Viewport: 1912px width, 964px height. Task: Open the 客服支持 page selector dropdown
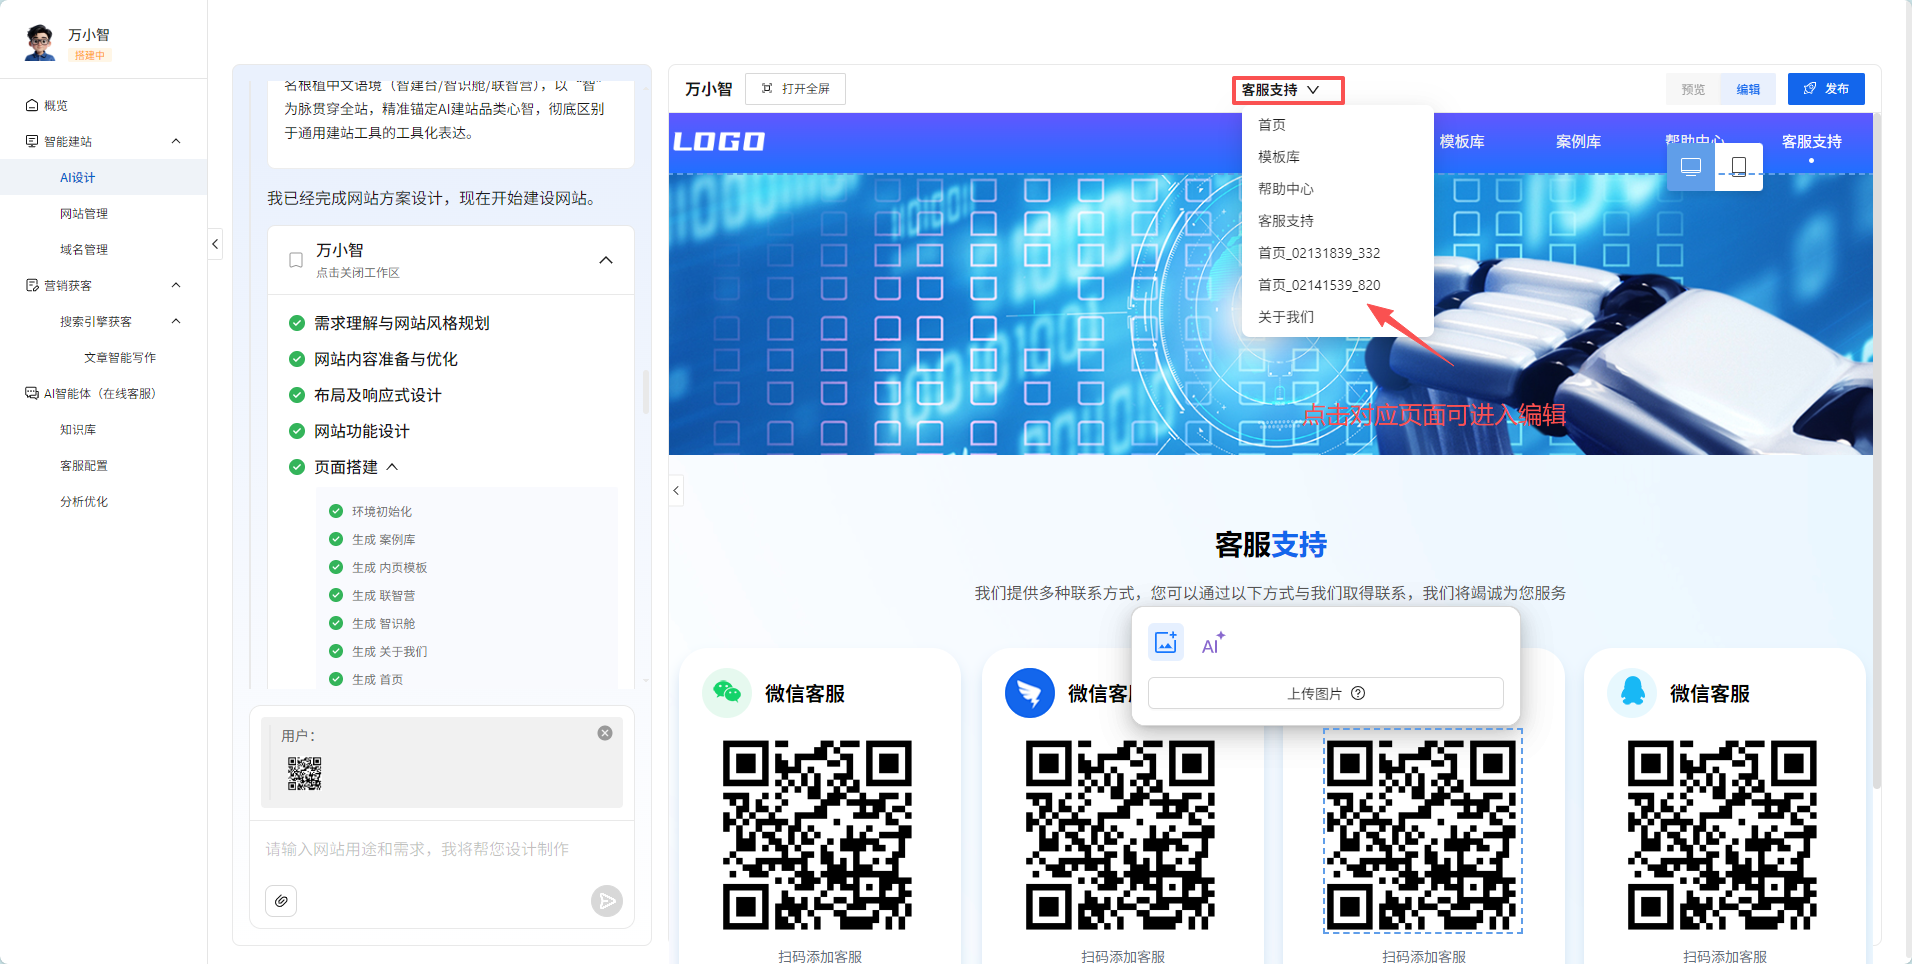[x=1287, y=90]
